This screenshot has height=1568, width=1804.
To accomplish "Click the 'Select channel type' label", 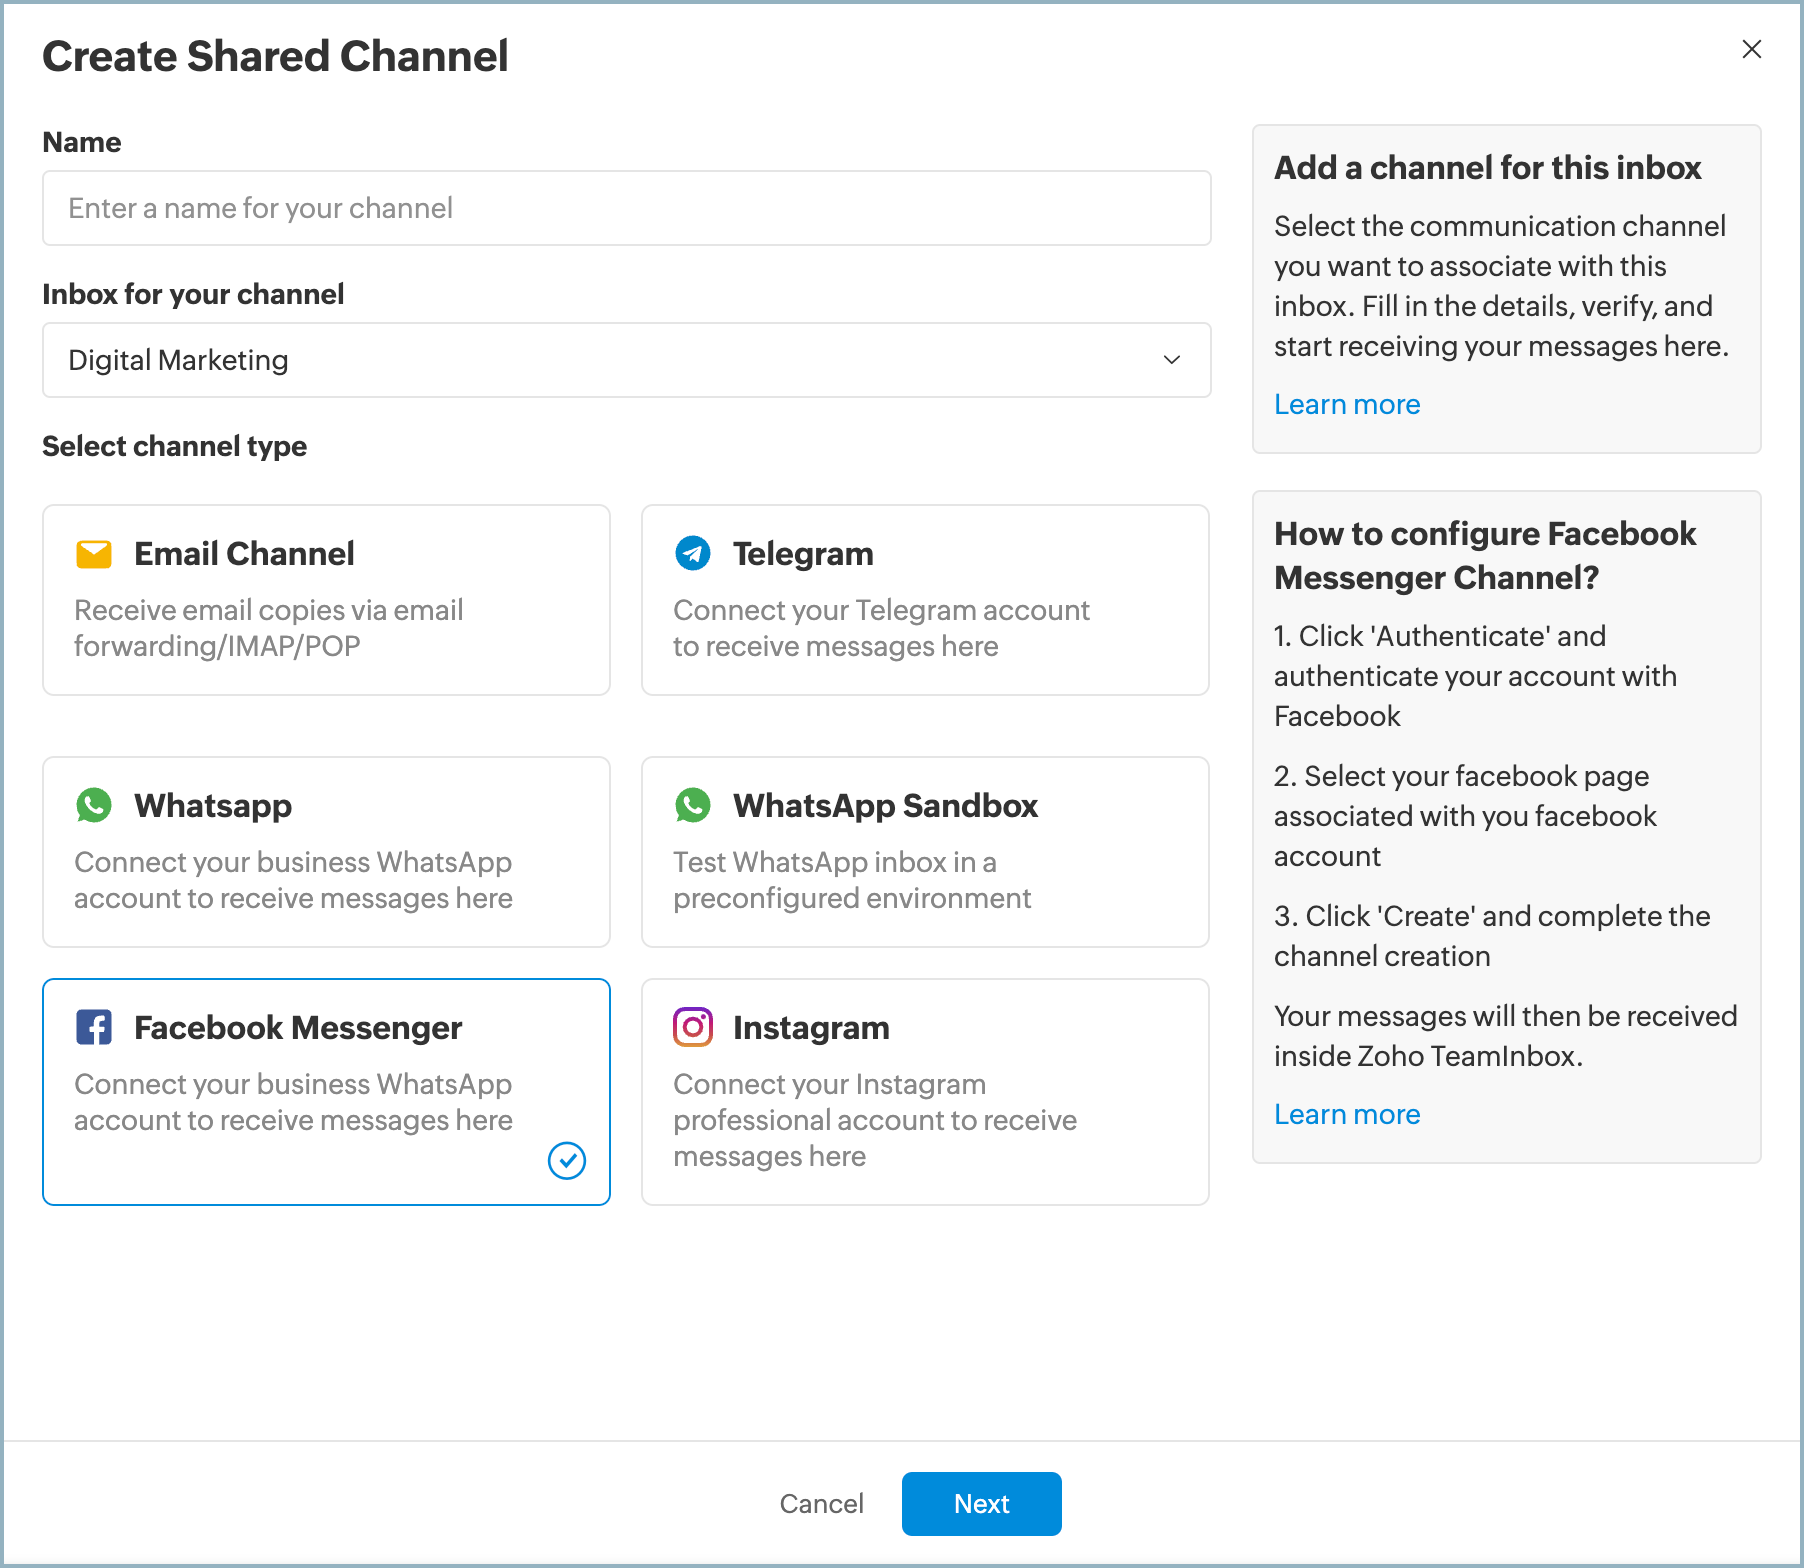I will click(x=174, y=446).
